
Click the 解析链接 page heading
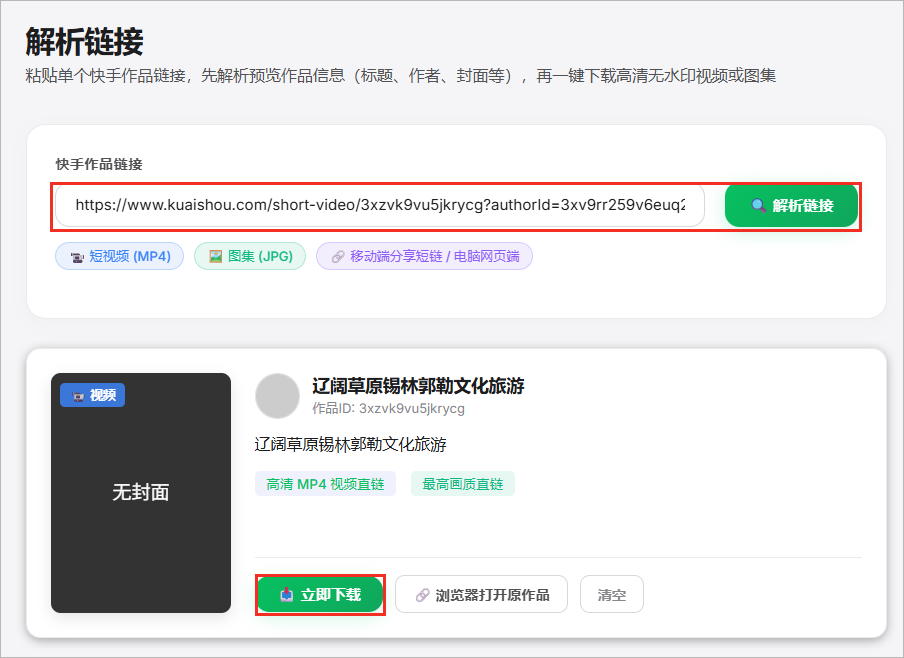[x=84, y=42]
